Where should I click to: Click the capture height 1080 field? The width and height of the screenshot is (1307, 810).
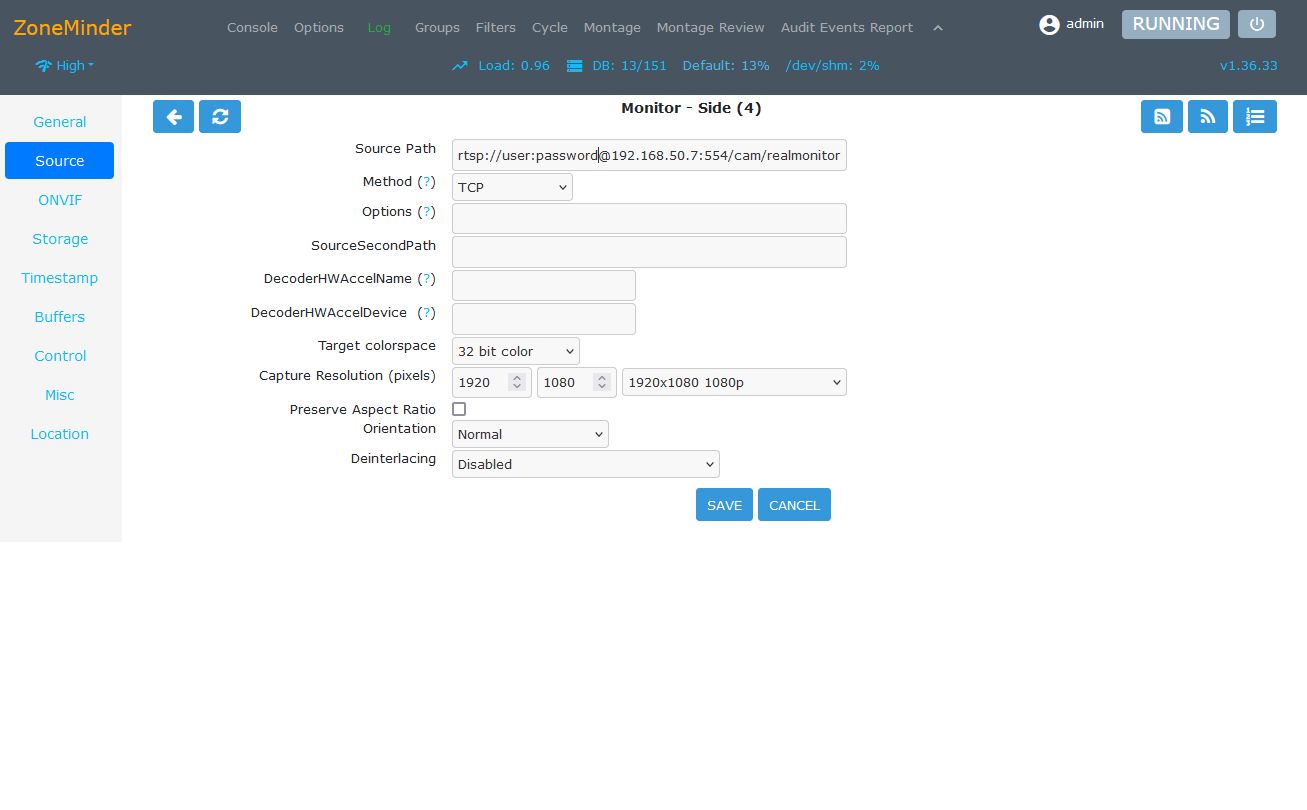pyautogui.click(x=576, y=382)
